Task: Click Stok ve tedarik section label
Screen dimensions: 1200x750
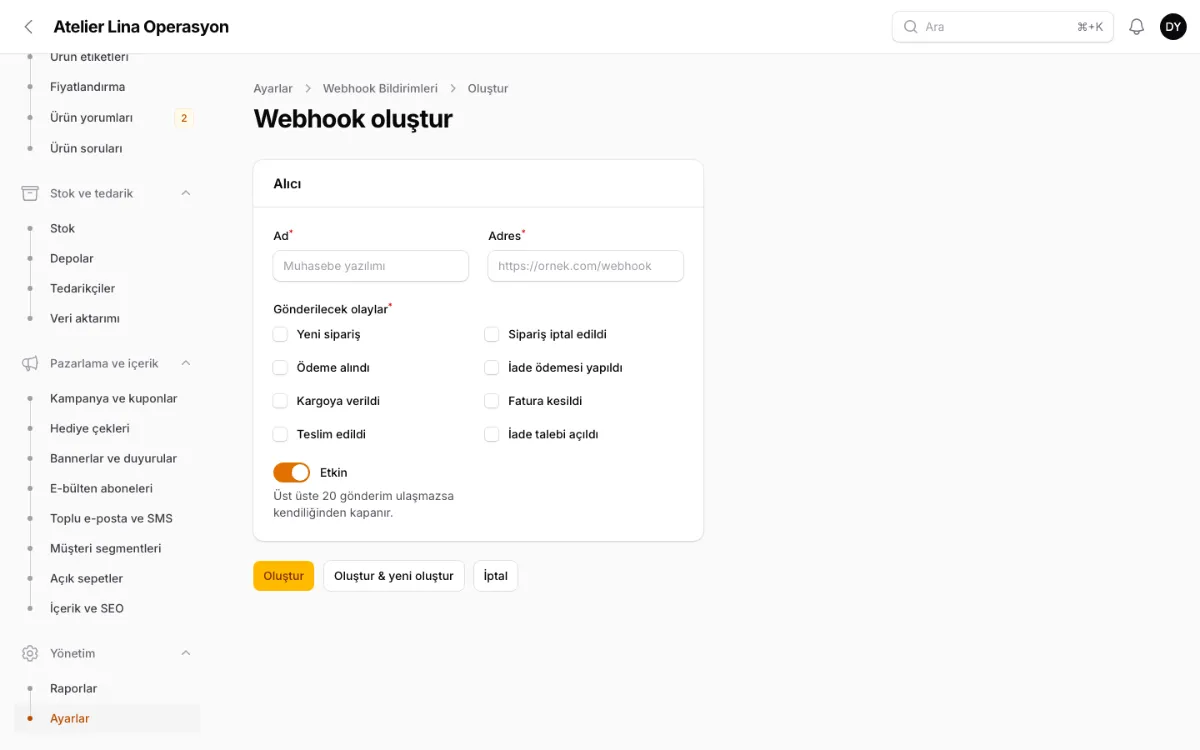Action: point(91,193)
